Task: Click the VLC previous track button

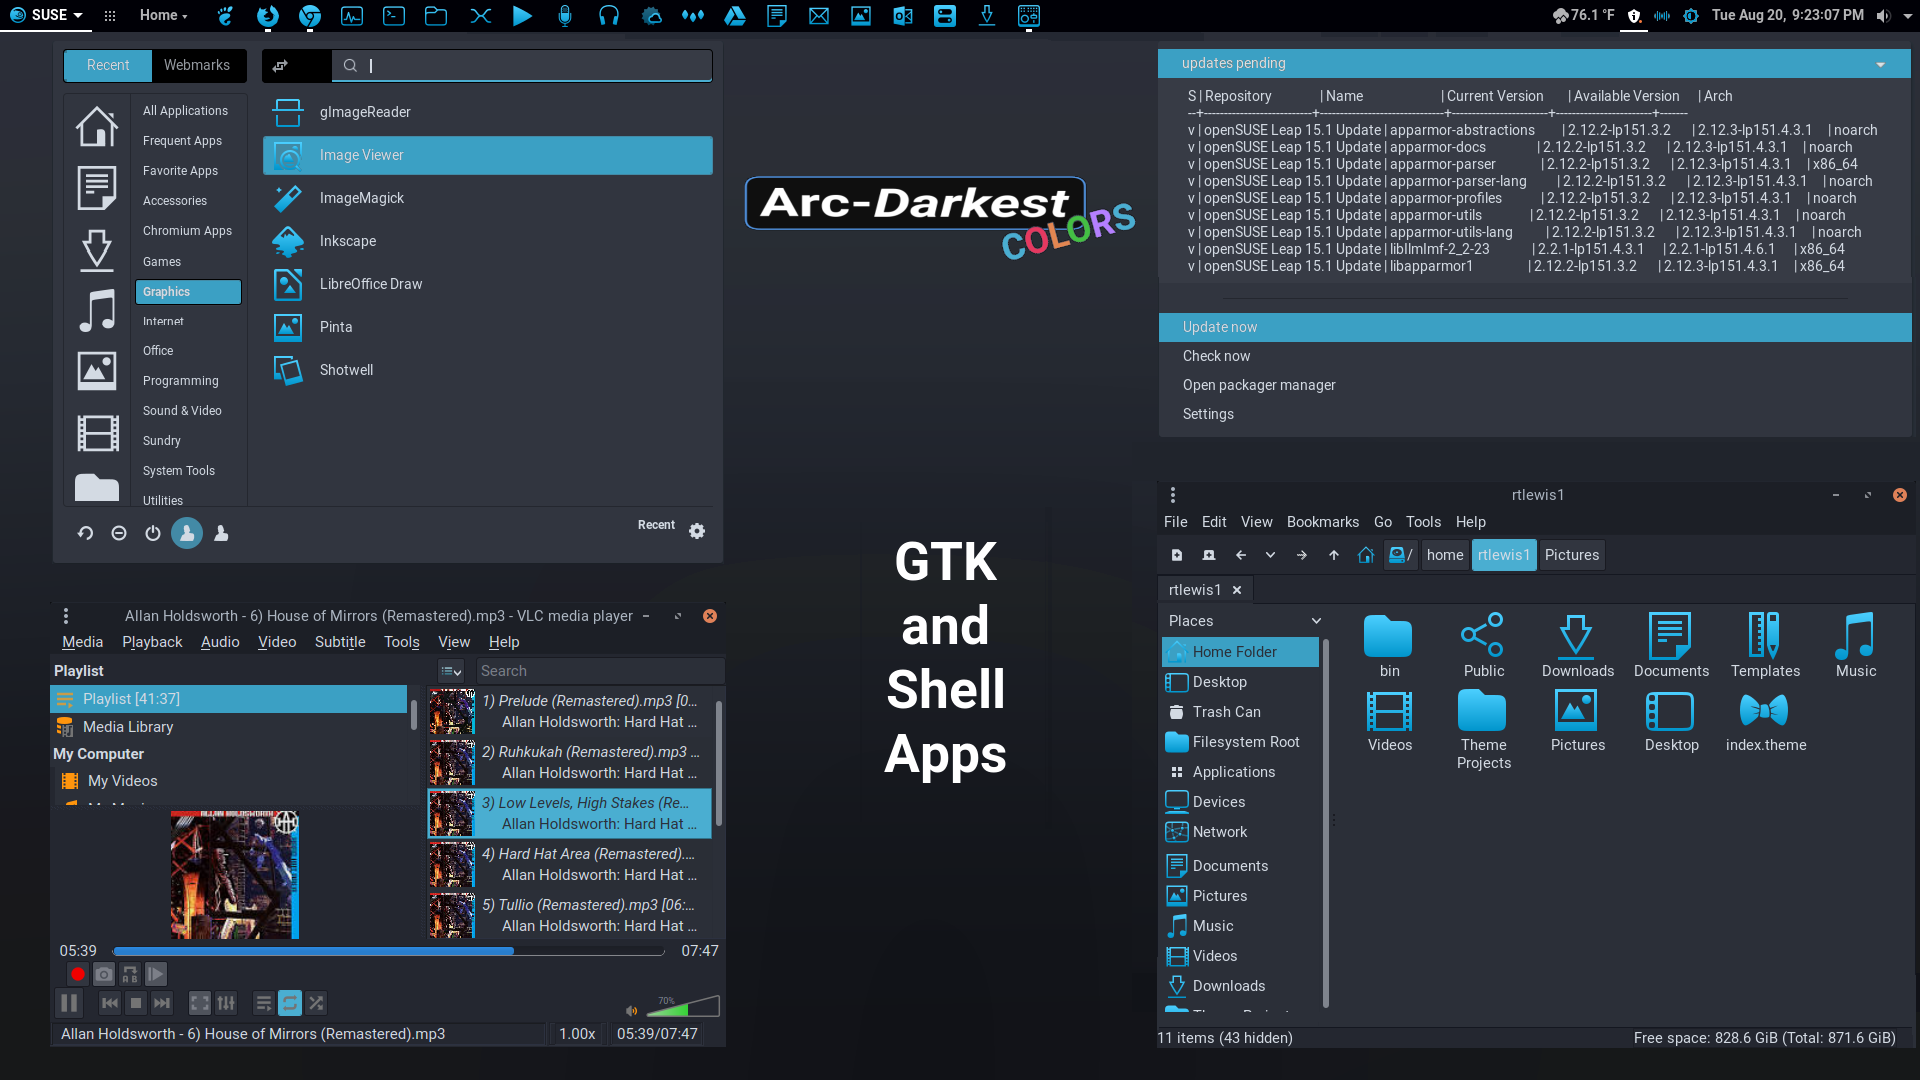Action: tap(110, 1003)
